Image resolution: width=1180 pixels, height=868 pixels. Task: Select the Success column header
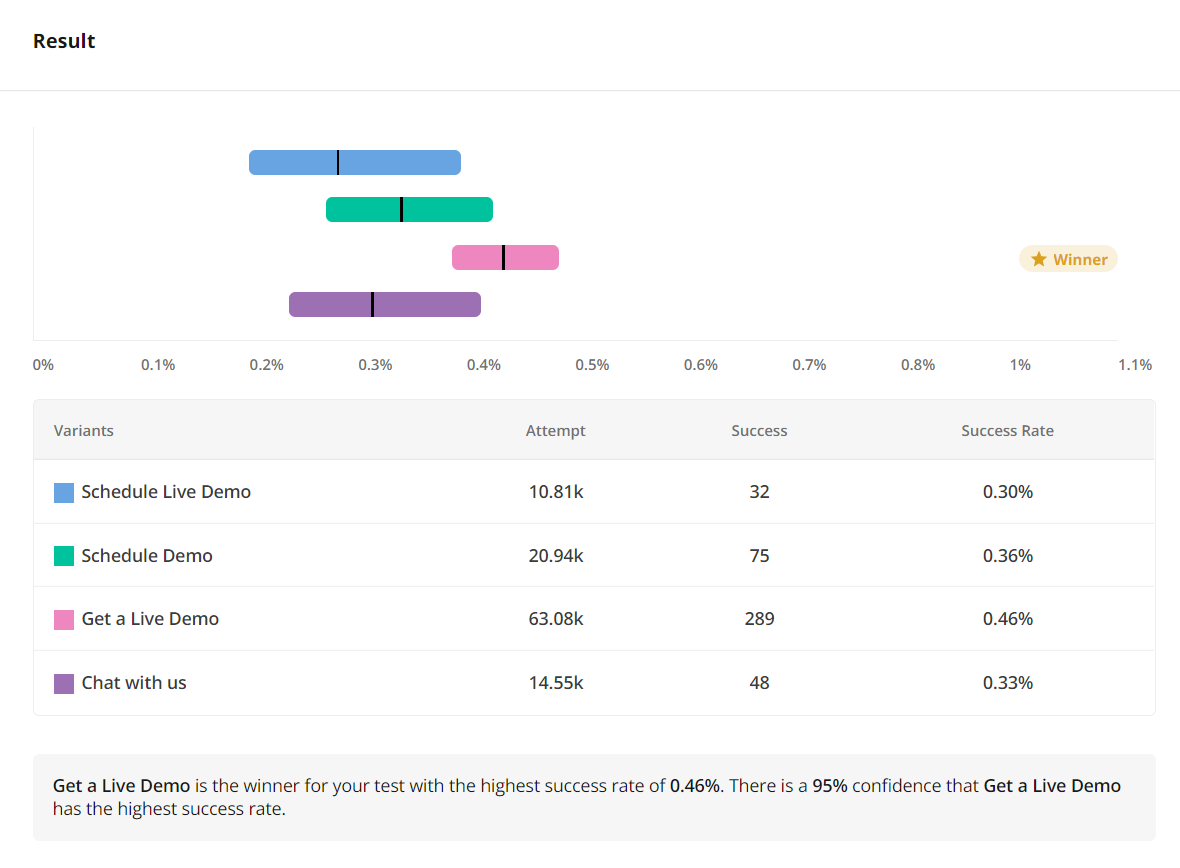[x=759, y=430]
